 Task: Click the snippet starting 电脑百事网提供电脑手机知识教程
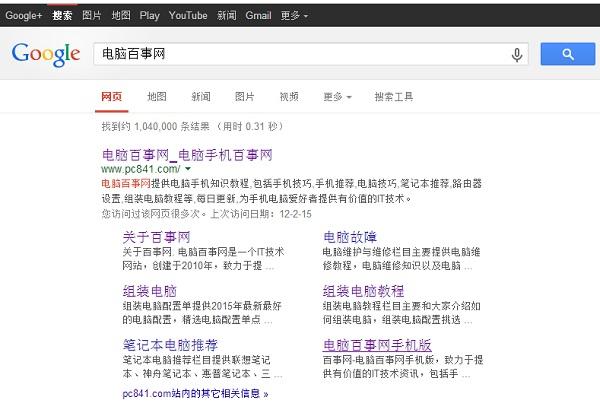(x=291, y=191)
